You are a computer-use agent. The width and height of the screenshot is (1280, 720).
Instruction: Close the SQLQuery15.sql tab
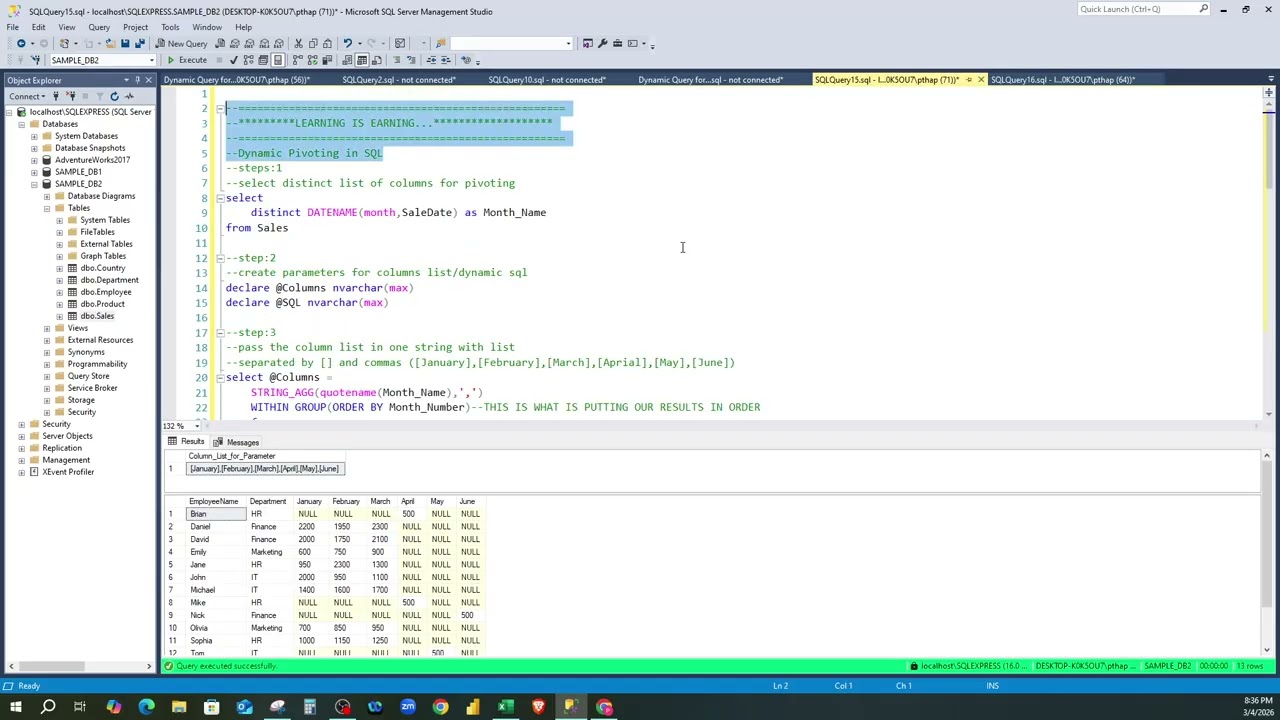point(980,80)
